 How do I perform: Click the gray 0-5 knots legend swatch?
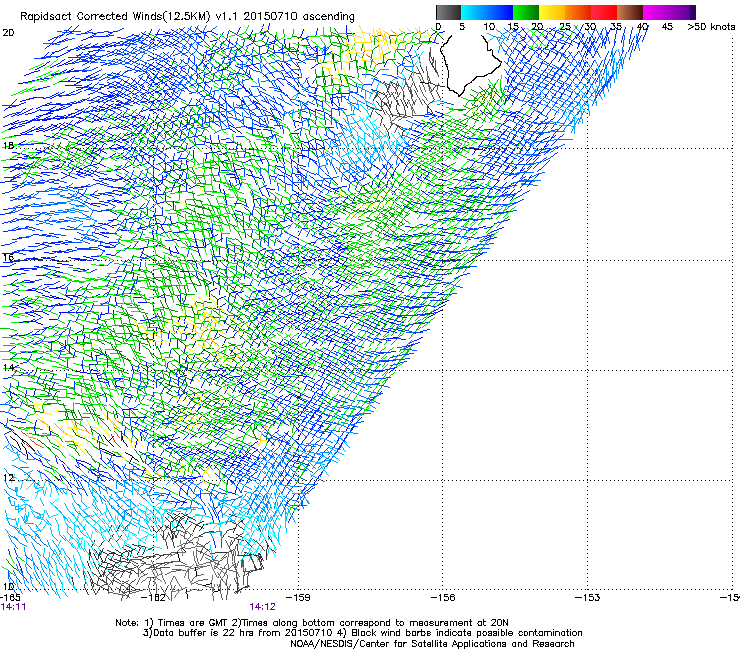(x=448, y=12)
